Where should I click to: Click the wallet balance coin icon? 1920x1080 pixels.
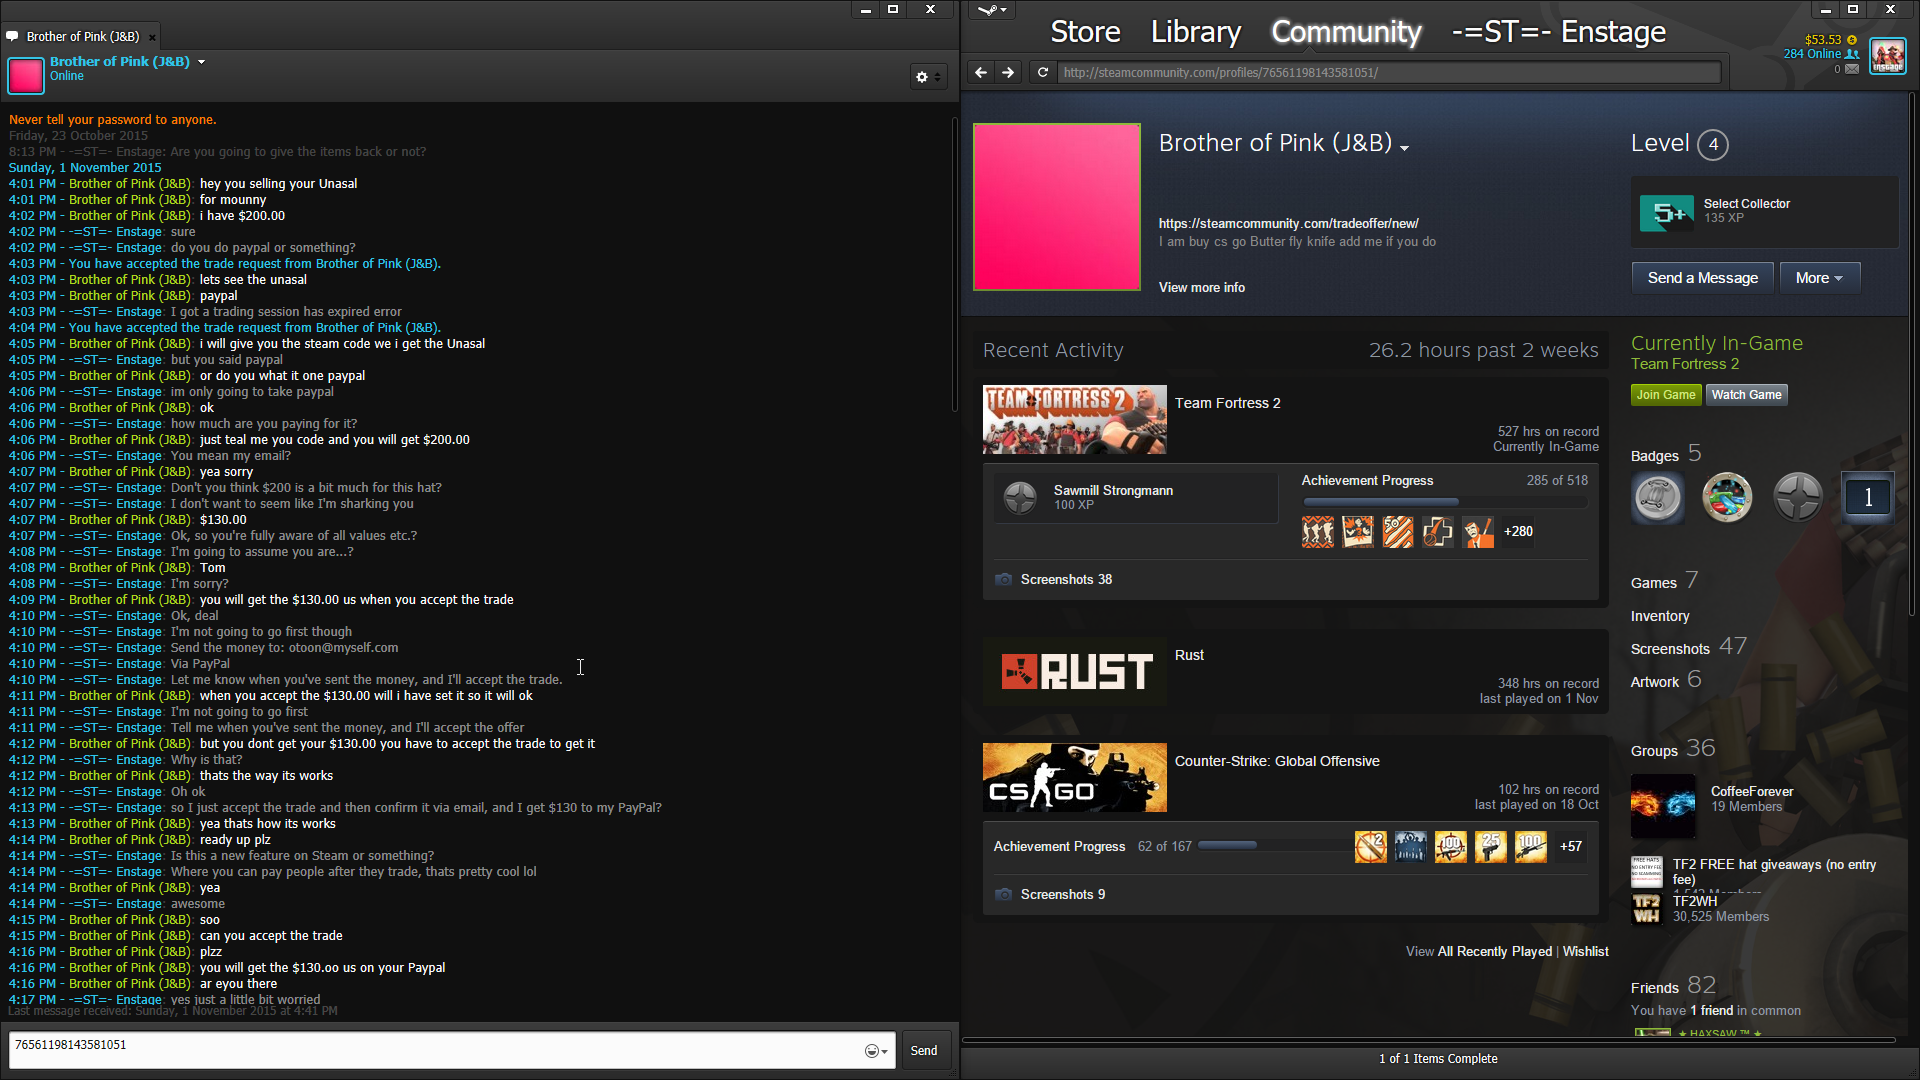[1852, 40]
